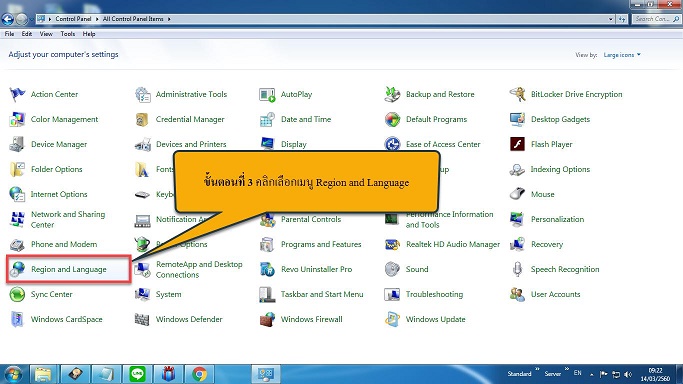Open the User Accounts link
The image size is (683, 384).
click(x=555, y=294)
